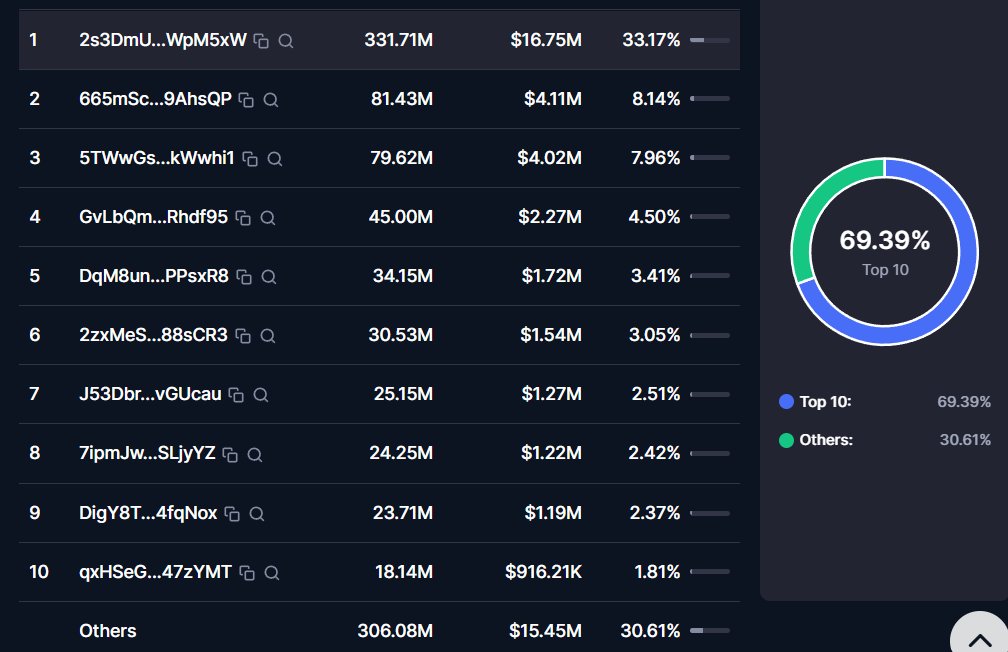
Task: Select the blue Top 10 legend dot
Action: tap(786, 402)
